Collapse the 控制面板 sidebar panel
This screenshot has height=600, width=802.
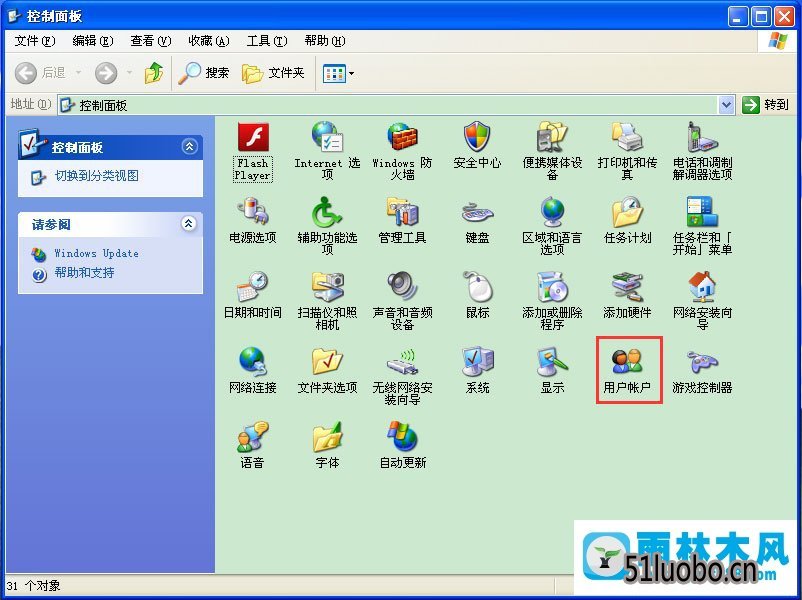(x=189, y=147)
